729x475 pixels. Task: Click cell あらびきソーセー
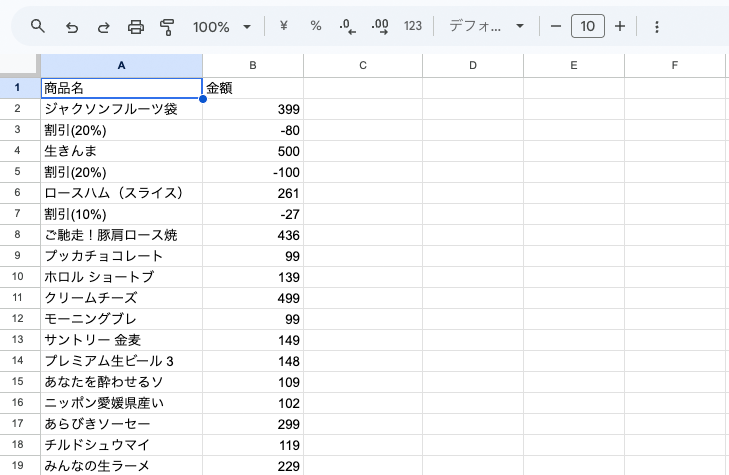click(121, 424)
